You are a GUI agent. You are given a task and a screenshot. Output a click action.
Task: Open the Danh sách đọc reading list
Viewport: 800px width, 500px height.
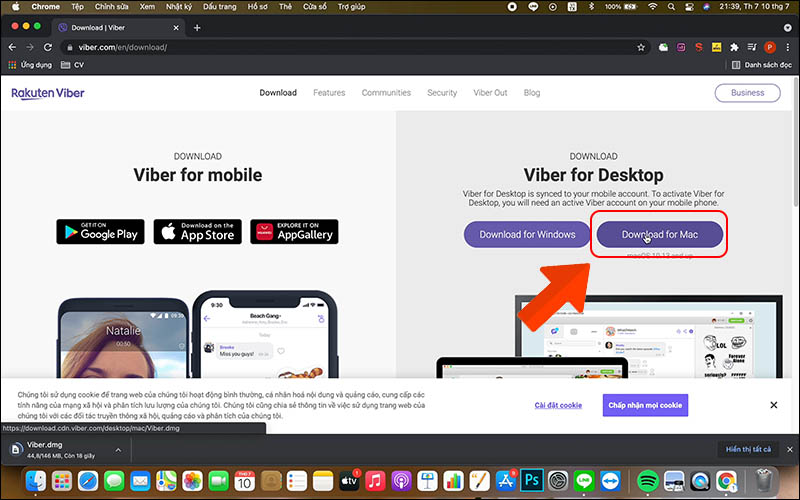tap(762, 65)
